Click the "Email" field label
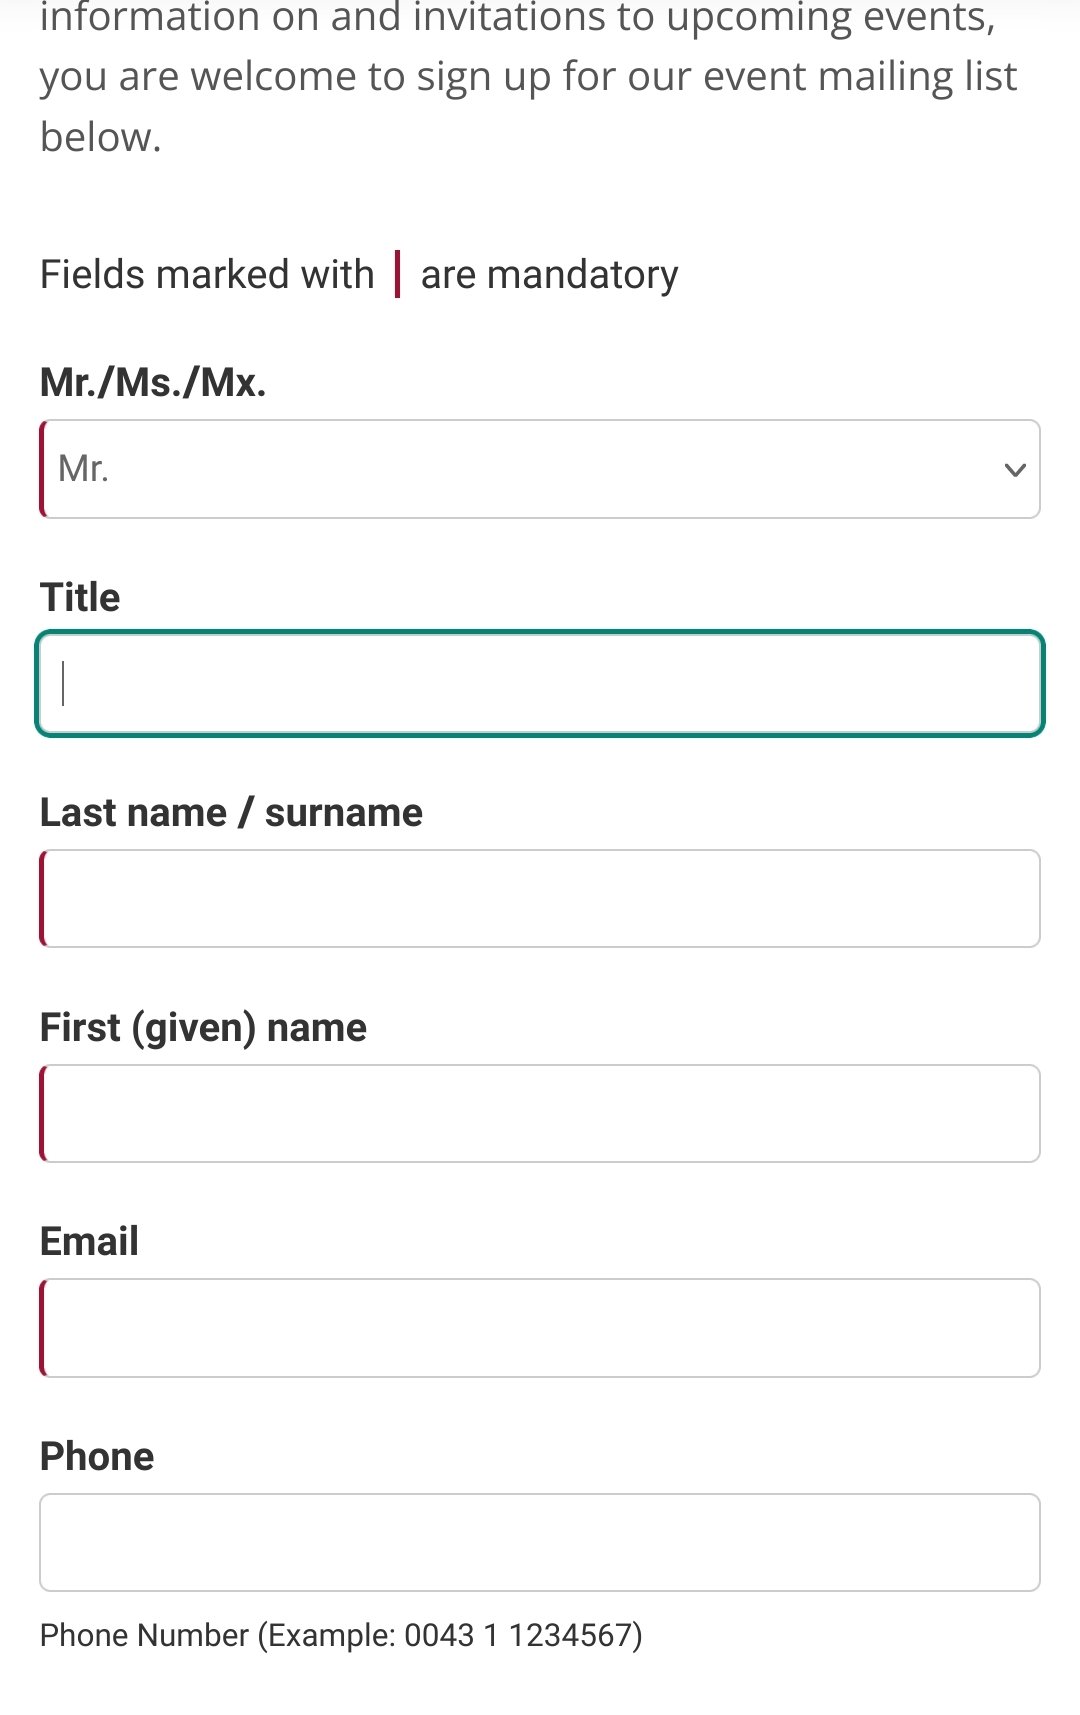This screenshot has height=1715, width=1080. (x=89, y=1241)
